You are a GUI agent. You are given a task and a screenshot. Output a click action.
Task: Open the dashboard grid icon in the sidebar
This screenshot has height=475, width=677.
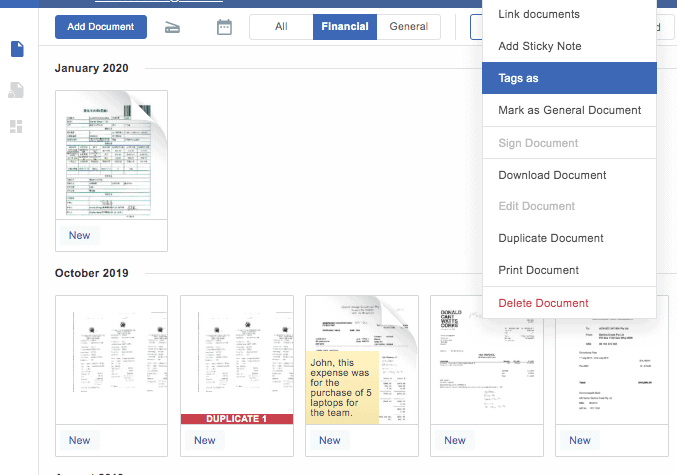click(17, 126)
